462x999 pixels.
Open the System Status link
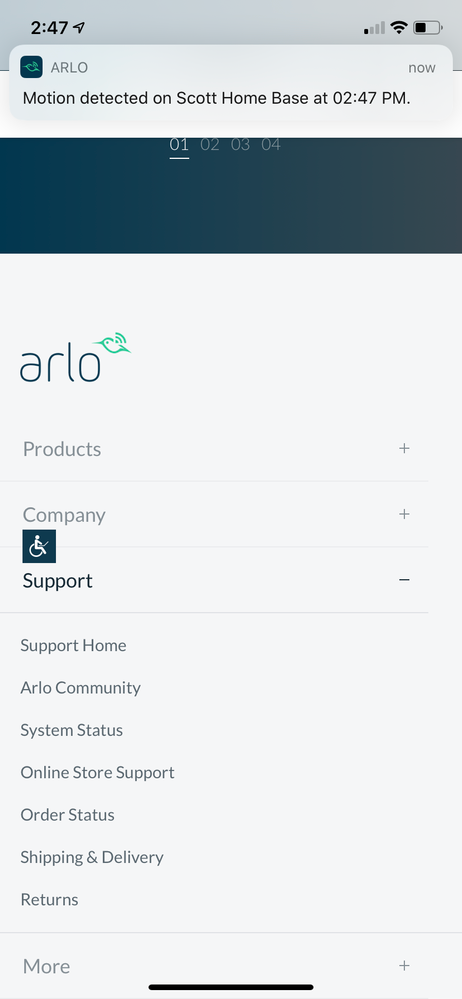tap(71, 730)
